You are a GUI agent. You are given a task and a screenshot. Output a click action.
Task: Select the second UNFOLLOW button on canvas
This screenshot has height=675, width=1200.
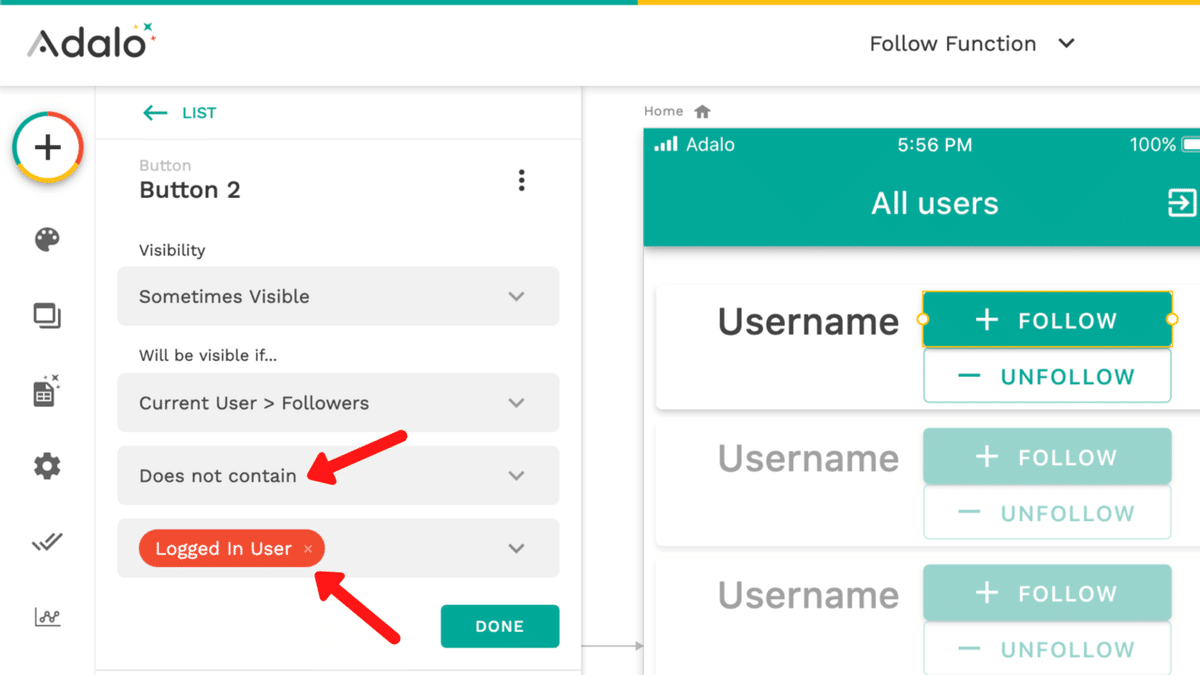click(x=1047, y=513)
